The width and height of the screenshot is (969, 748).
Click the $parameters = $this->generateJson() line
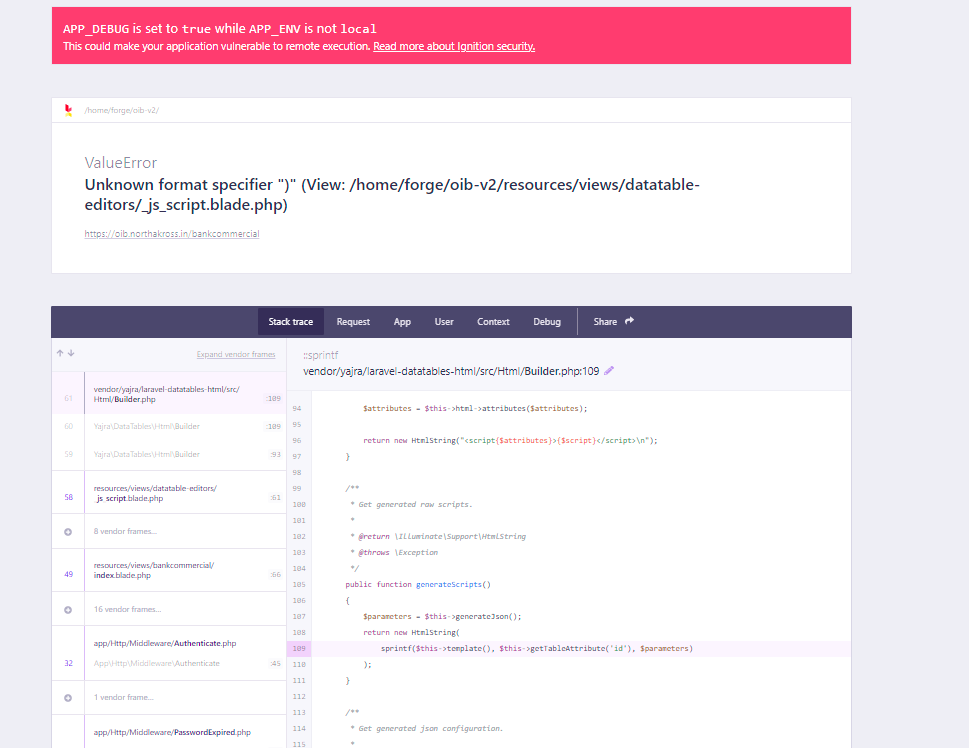coord(442,616)
